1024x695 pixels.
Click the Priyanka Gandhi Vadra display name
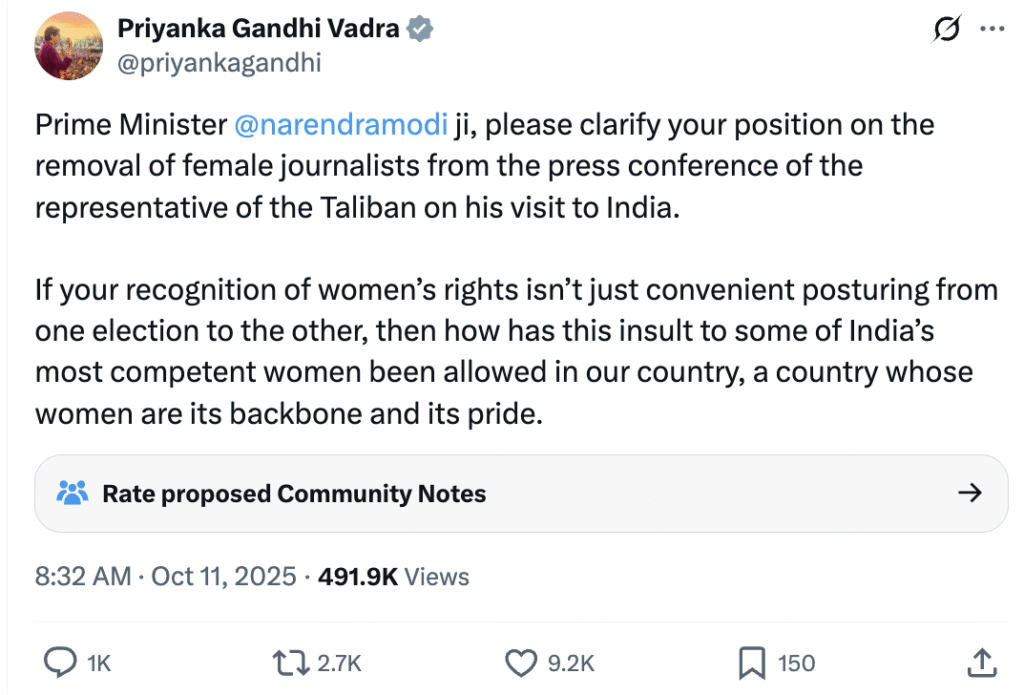coord(259,30)
